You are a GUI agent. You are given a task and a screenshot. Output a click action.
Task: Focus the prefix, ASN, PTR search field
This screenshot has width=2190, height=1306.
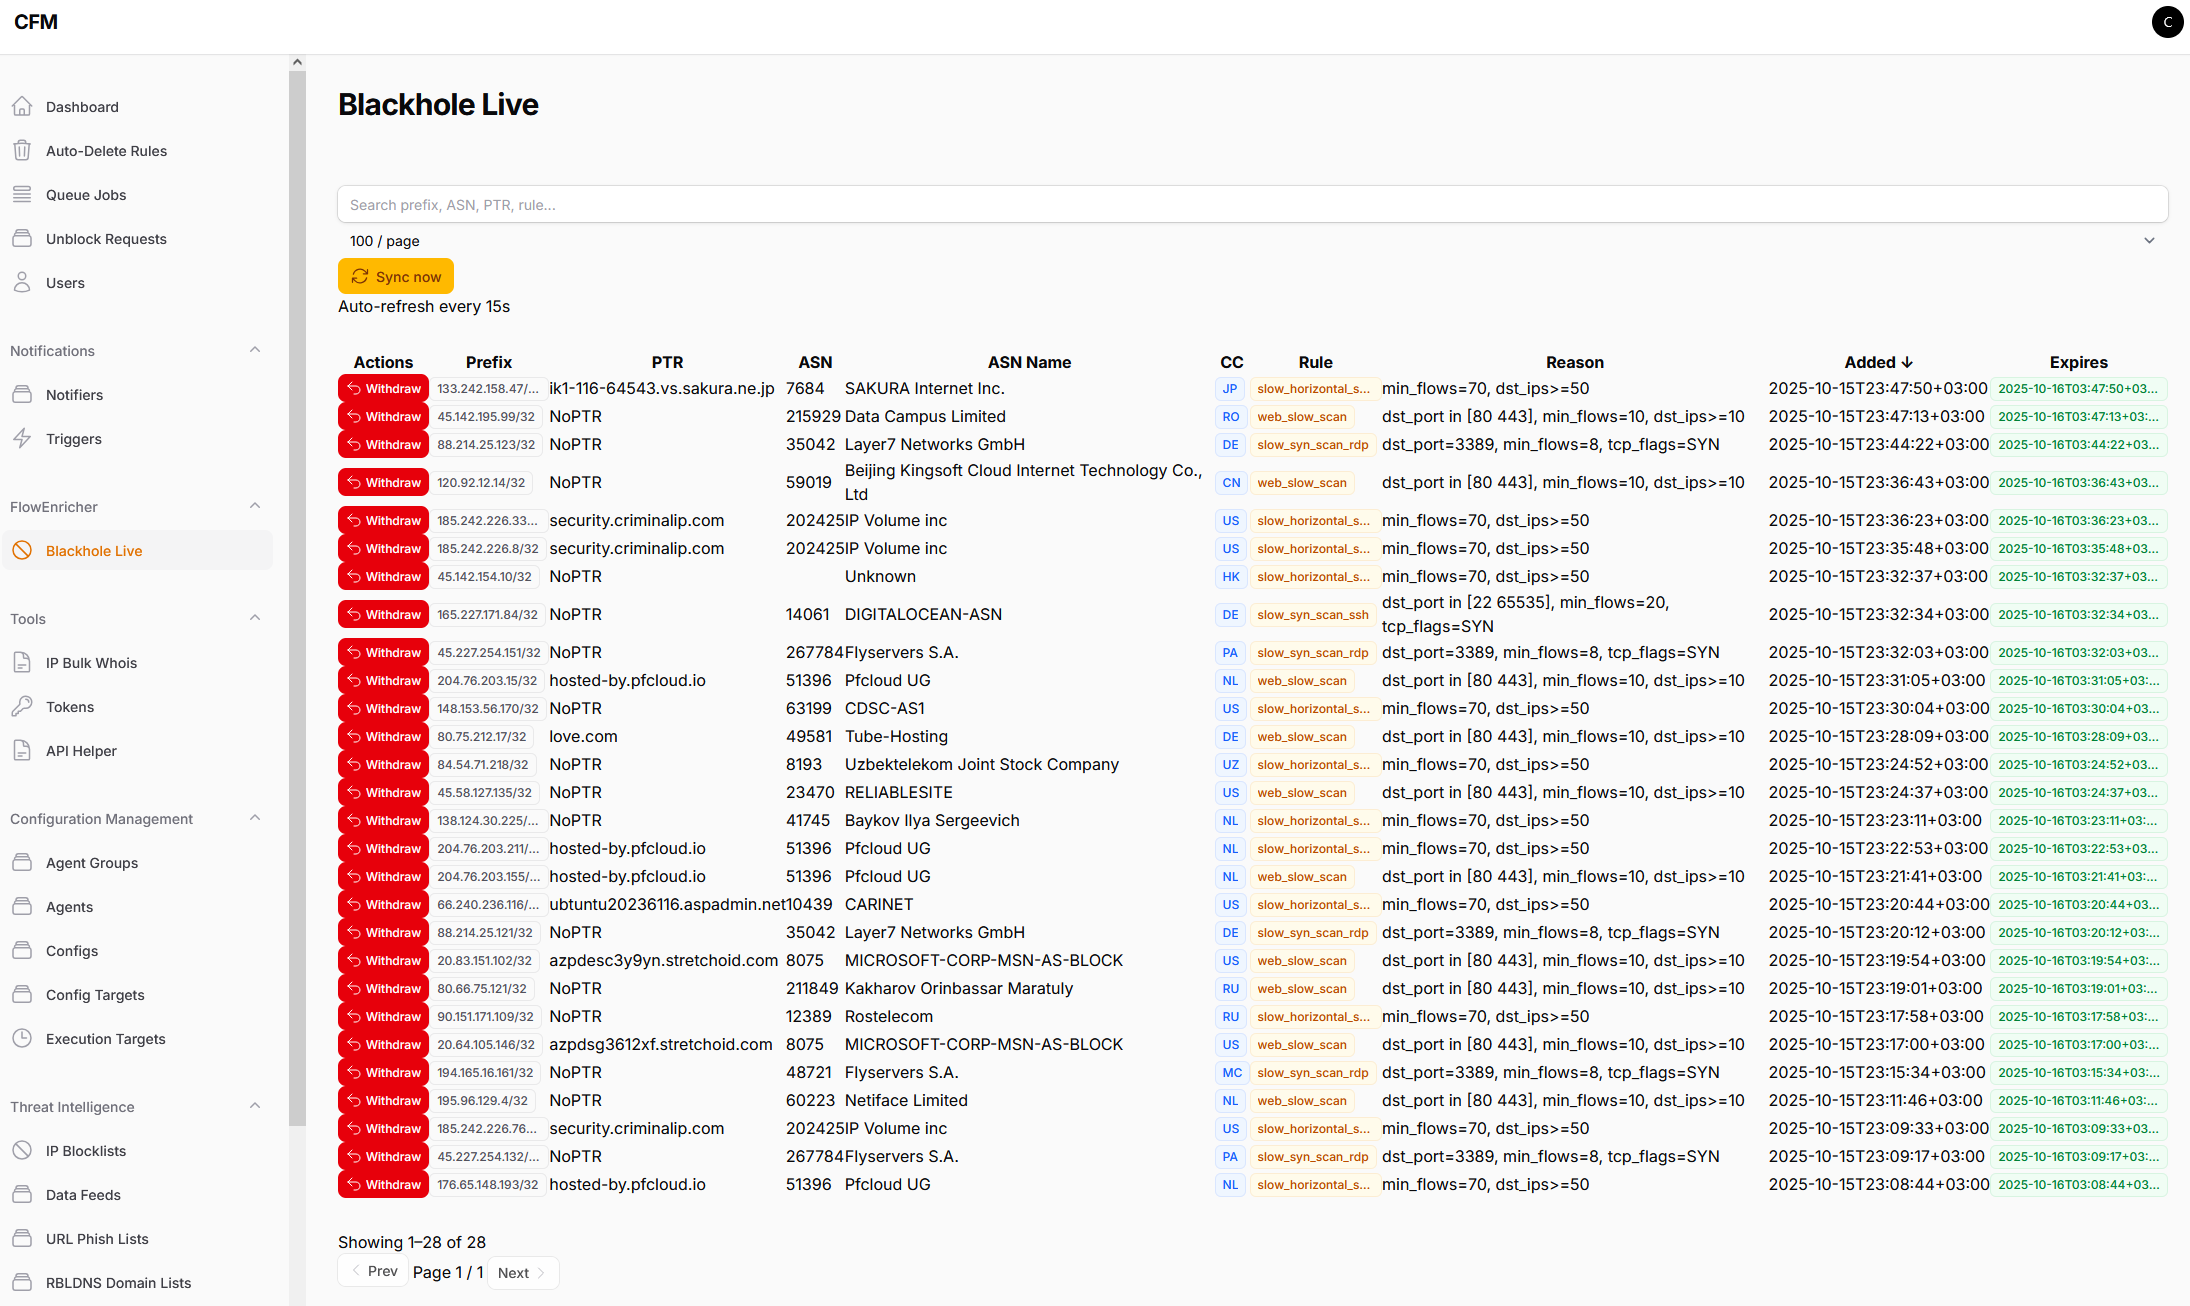(x=1252, y=205)
